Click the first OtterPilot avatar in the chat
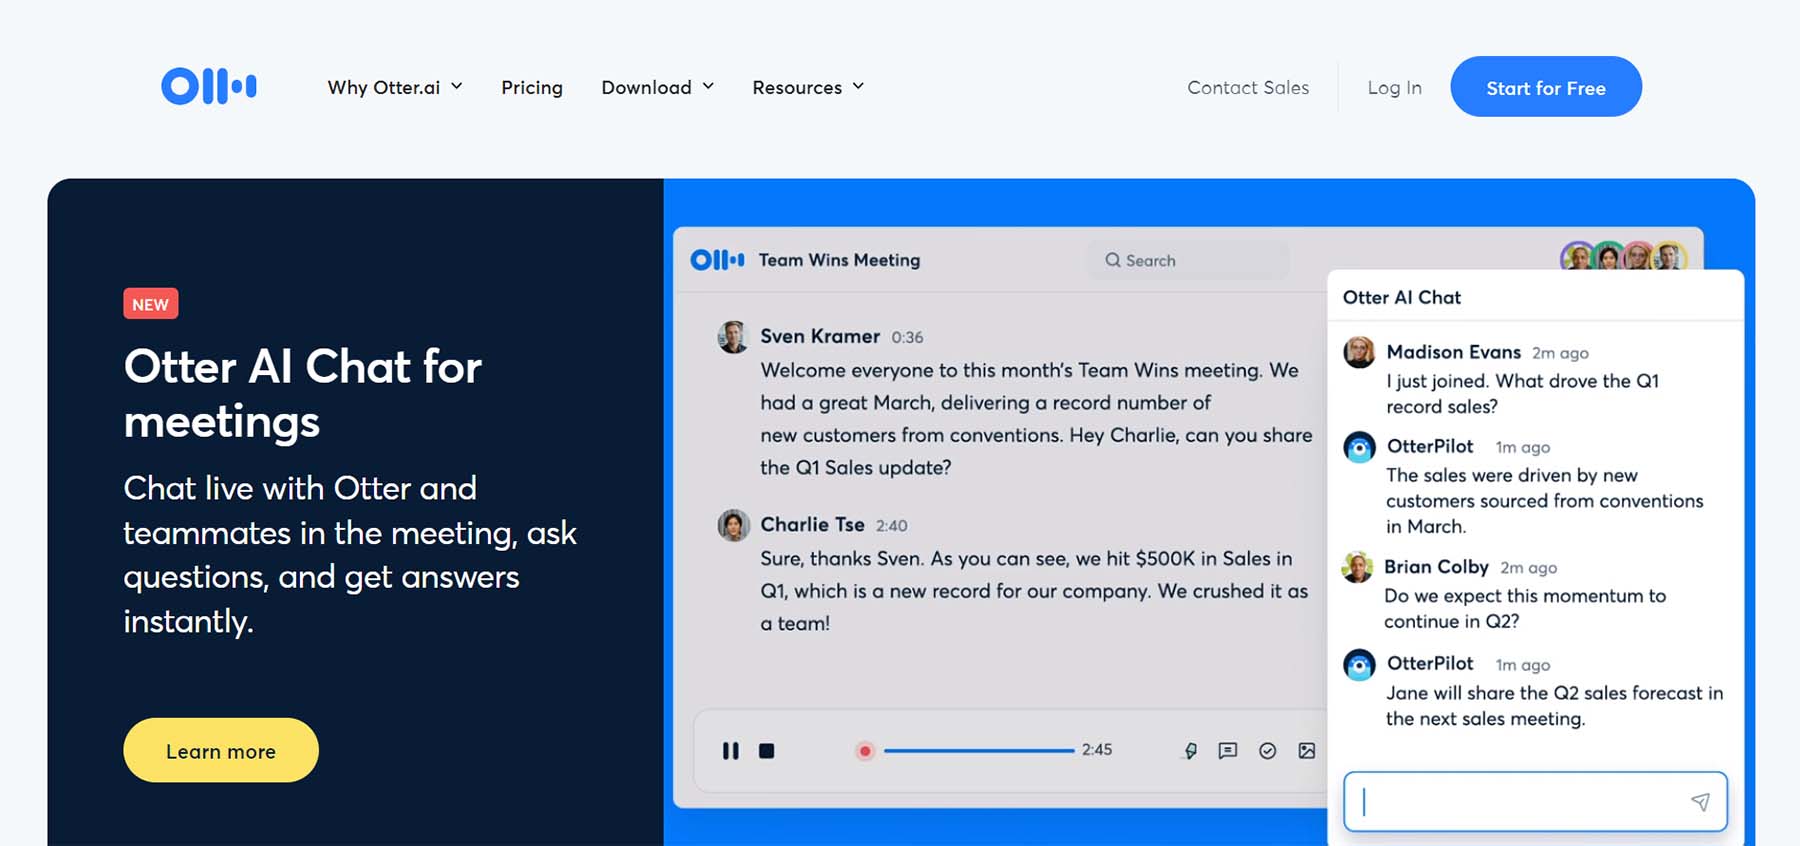The height and width of the screenshot is (846, 1800). (1359, 447)
